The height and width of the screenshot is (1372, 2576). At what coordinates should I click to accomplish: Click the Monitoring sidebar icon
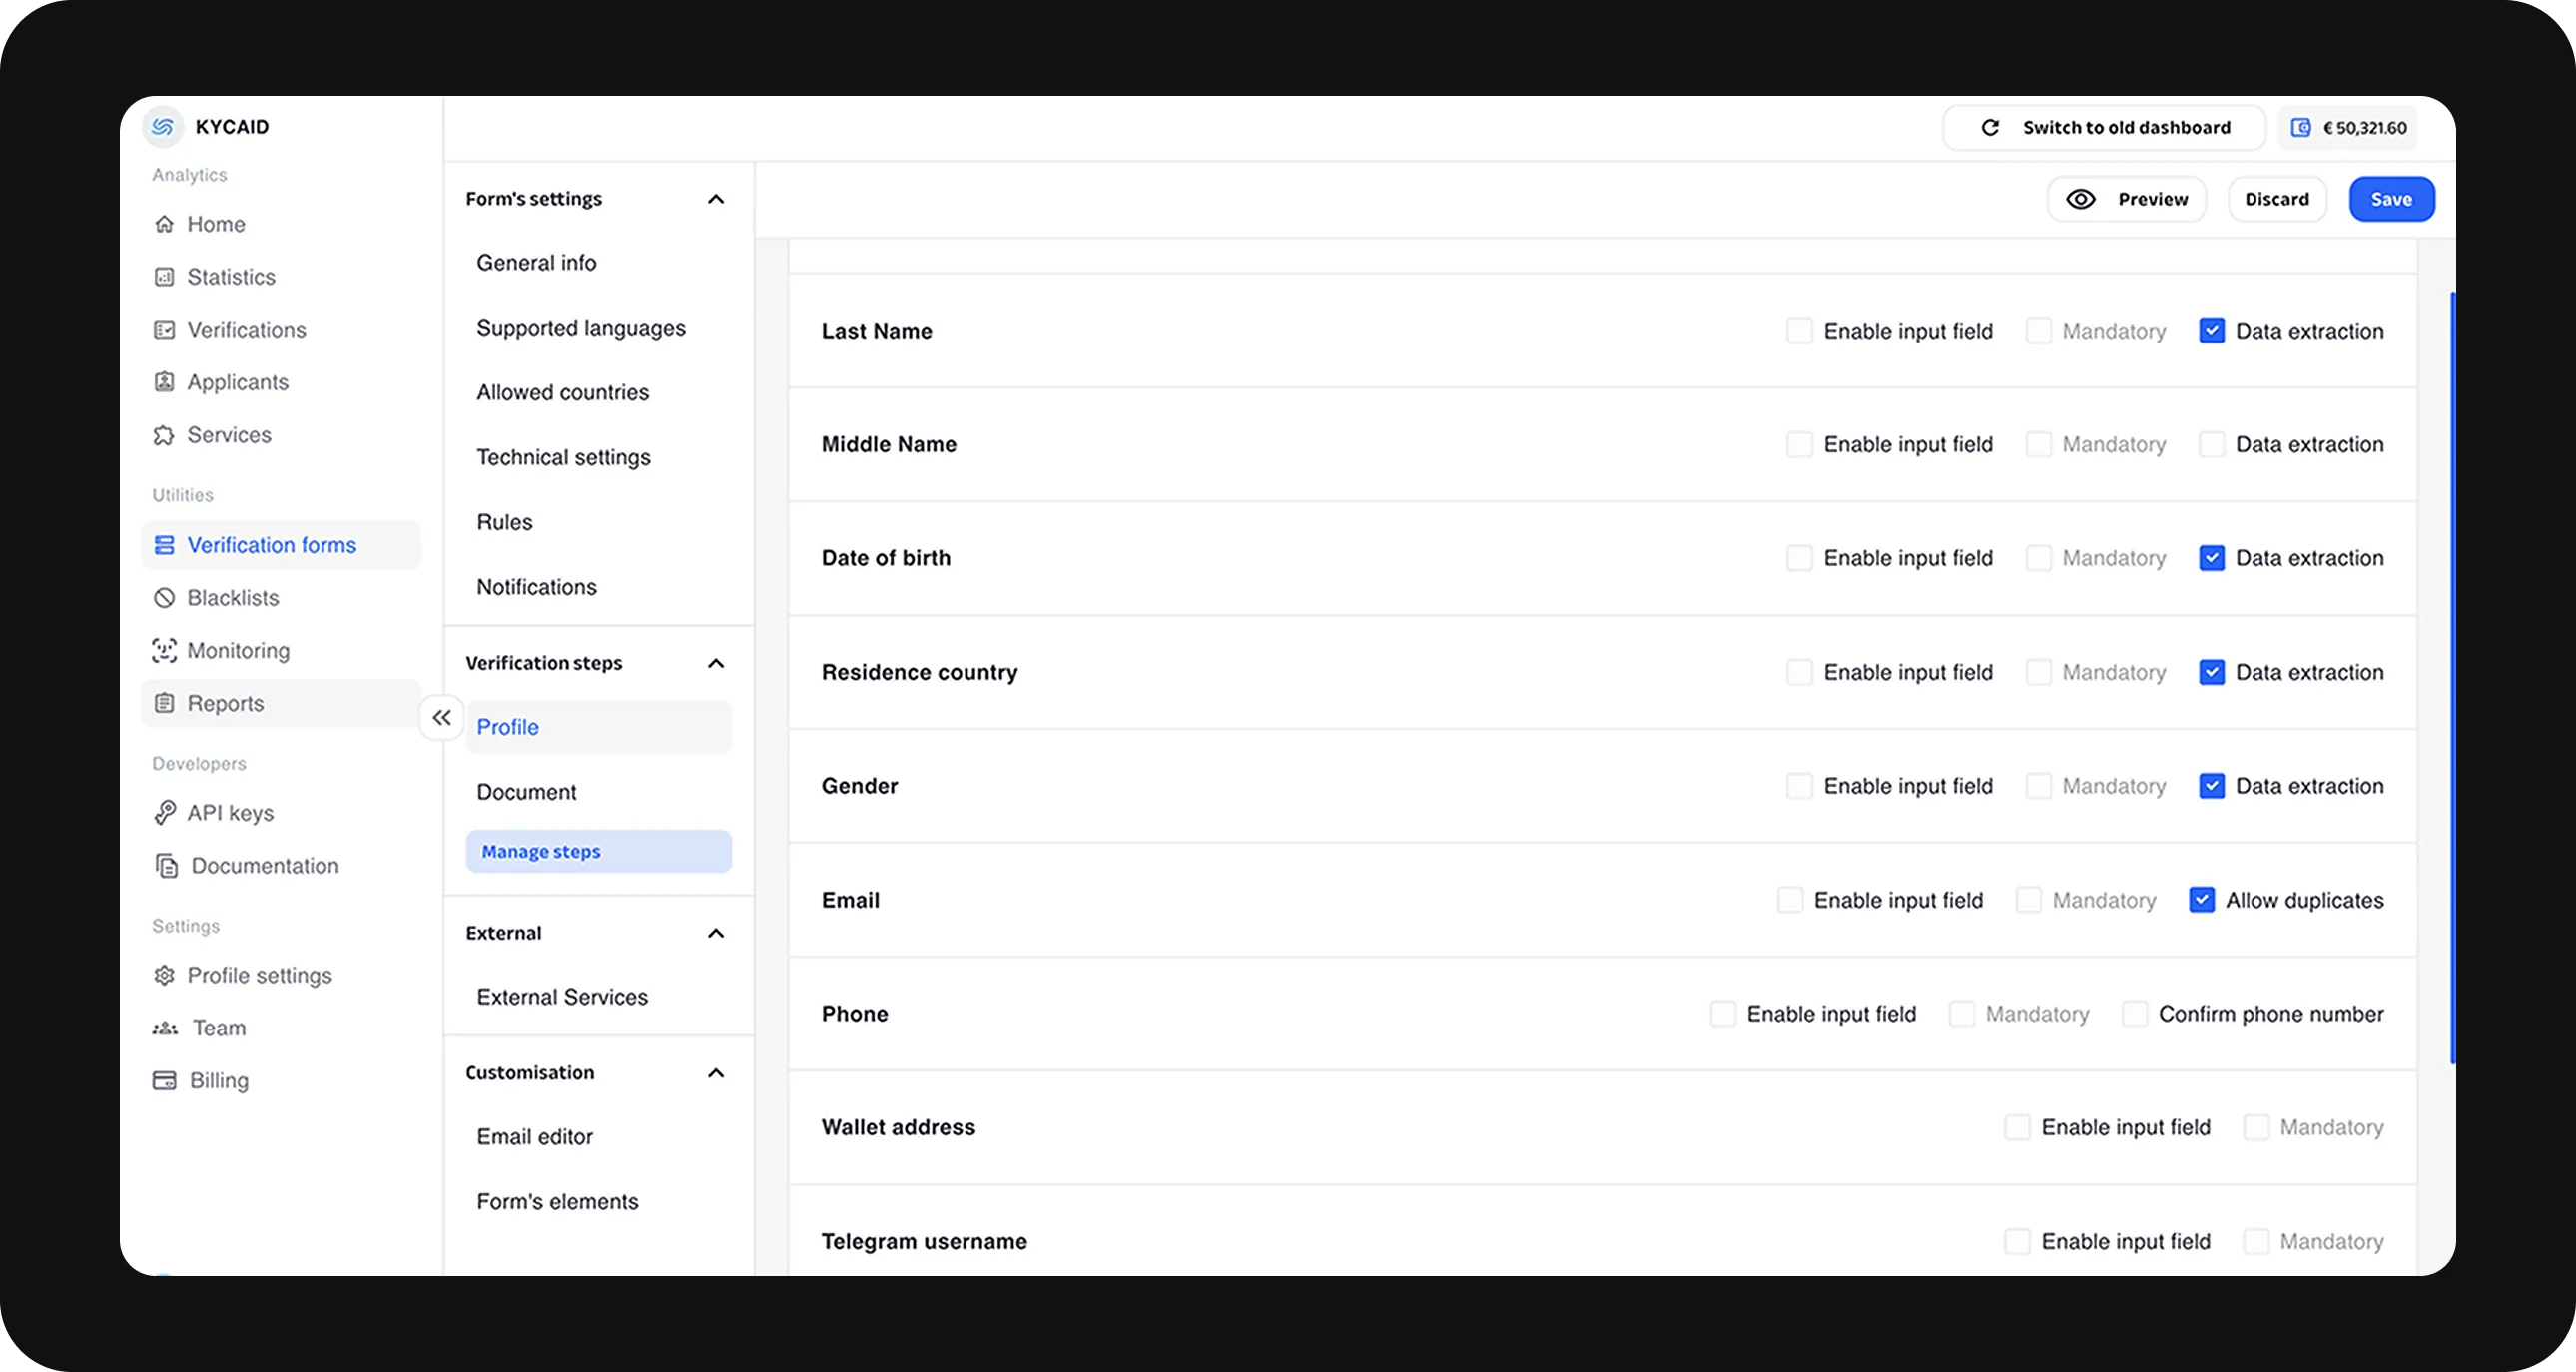(164, 649)
